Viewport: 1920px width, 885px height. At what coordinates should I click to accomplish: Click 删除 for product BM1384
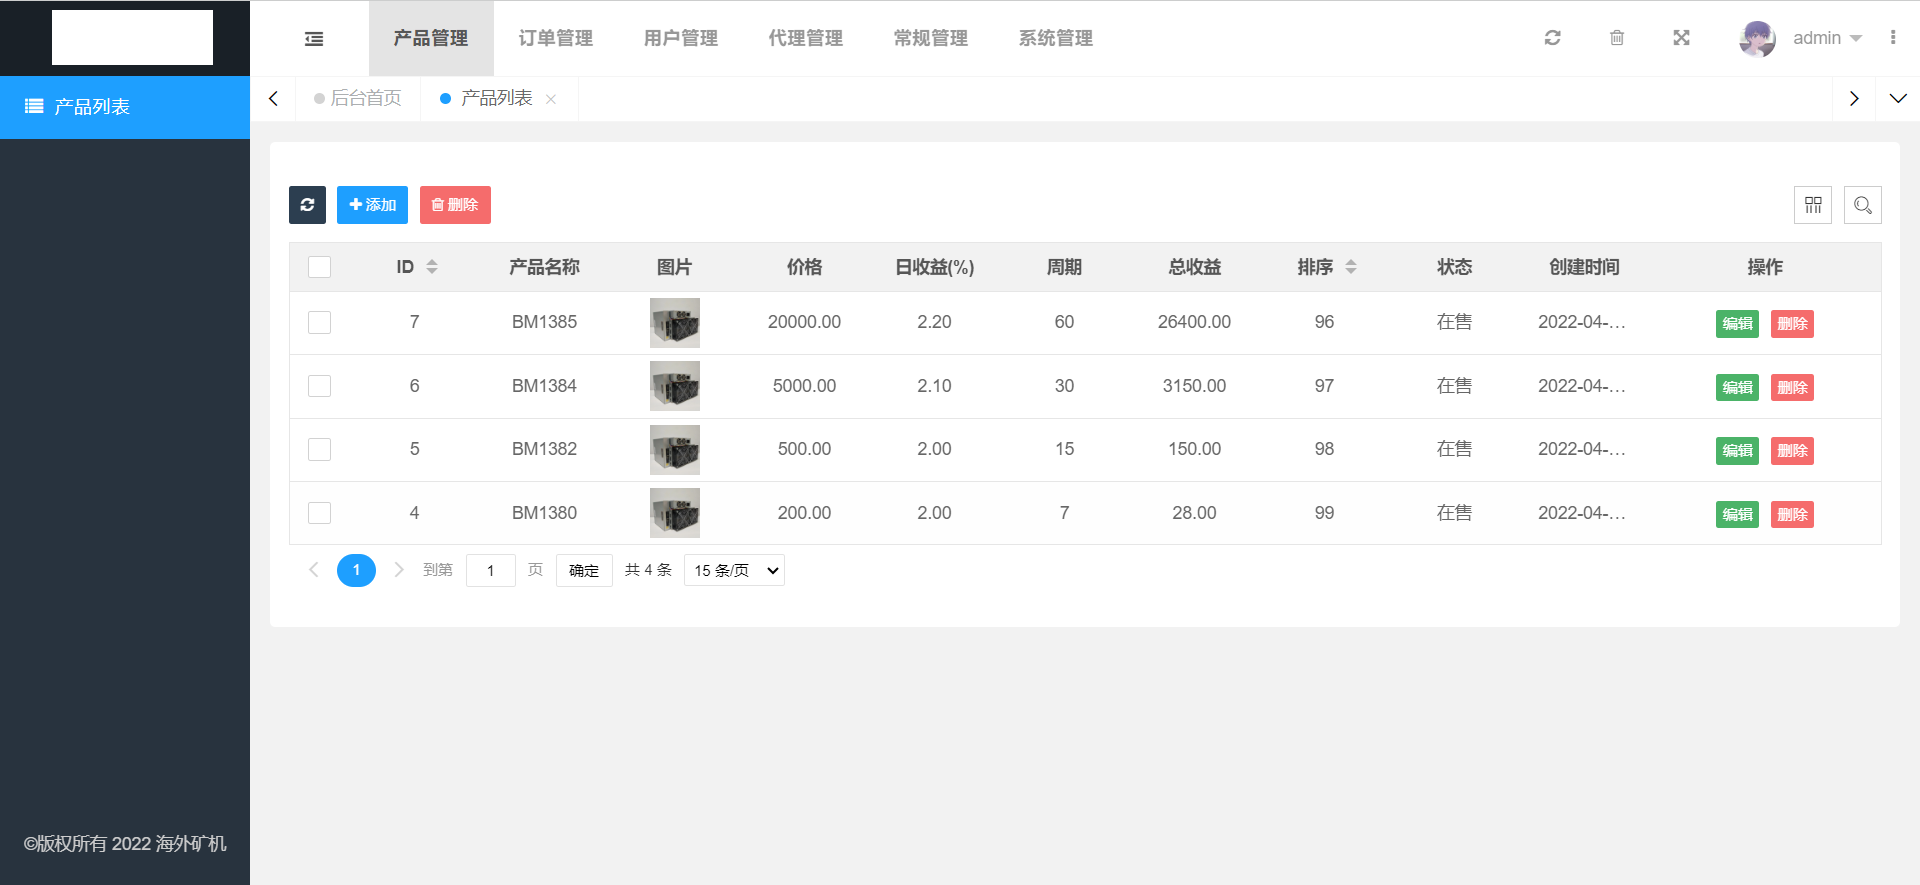[1792, 387]
